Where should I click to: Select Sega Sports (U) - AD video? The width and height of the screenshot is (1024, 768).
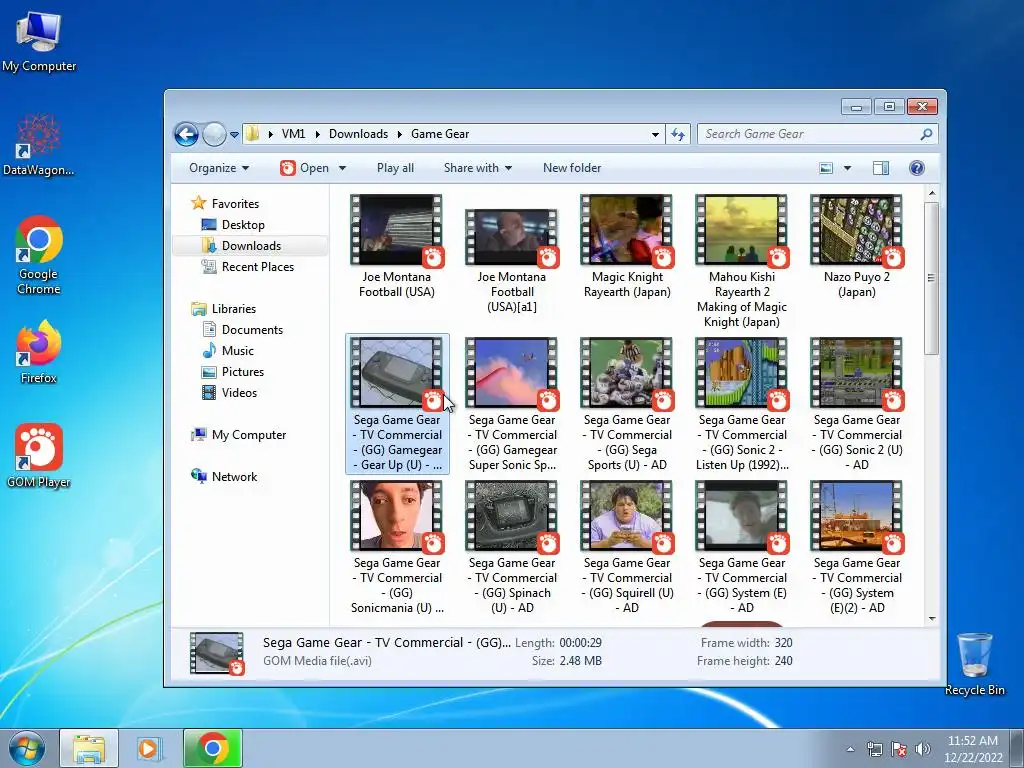click(627, 404)
